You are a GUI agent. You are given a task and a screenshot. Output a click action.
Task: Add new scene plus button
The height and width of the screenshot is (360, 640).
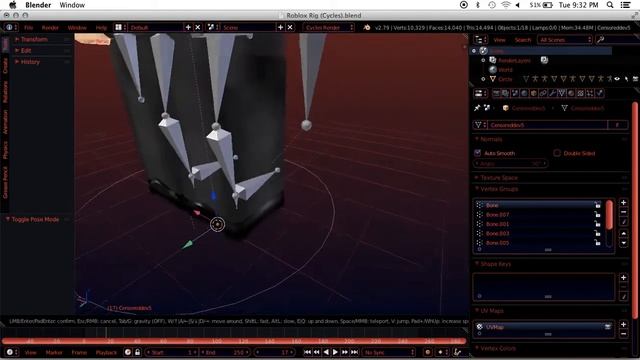tap(280, 27)
